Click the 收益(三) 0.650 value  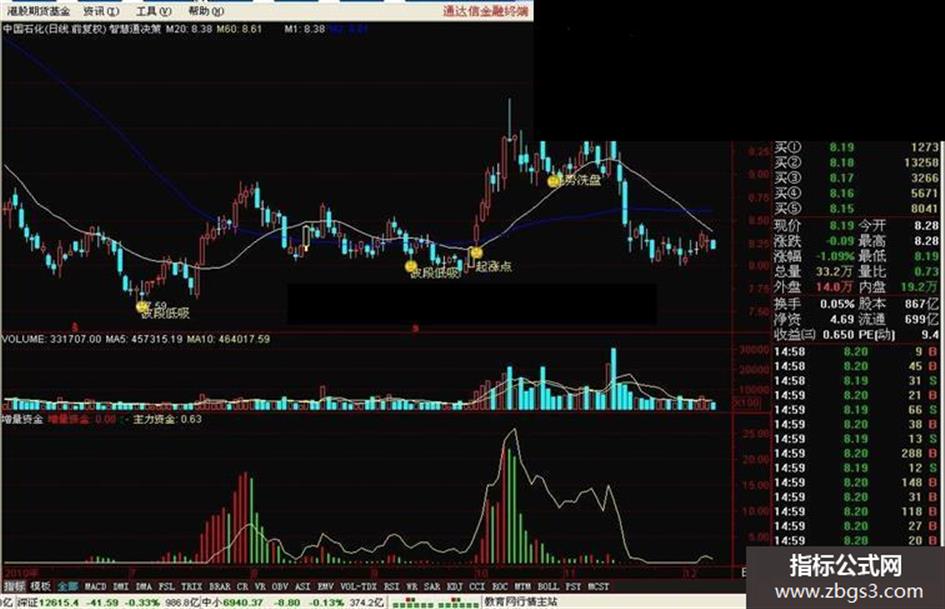pyautogui.click(x=838, y=334)
